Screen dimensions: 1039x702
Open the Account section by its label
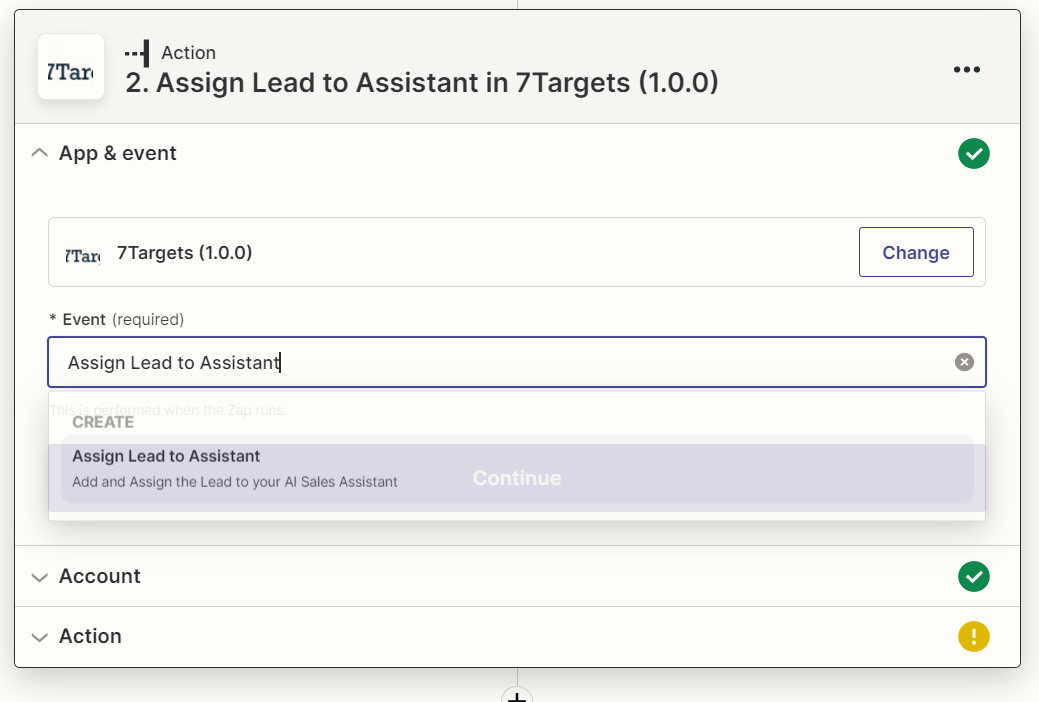(x=100, y=577)
